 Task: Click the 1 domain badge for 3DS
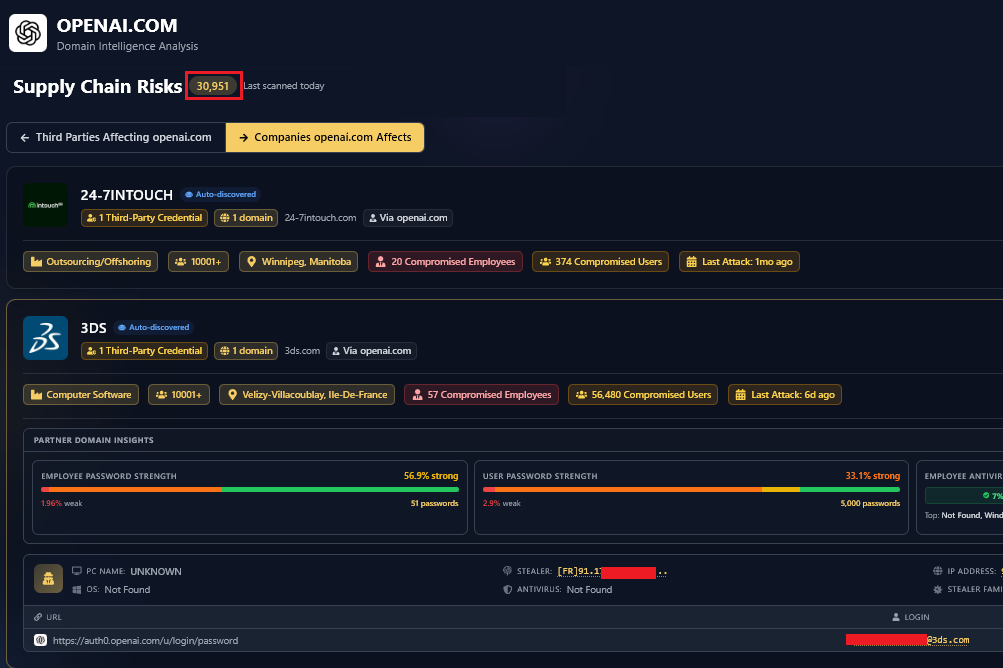click(x=246, y=351)
